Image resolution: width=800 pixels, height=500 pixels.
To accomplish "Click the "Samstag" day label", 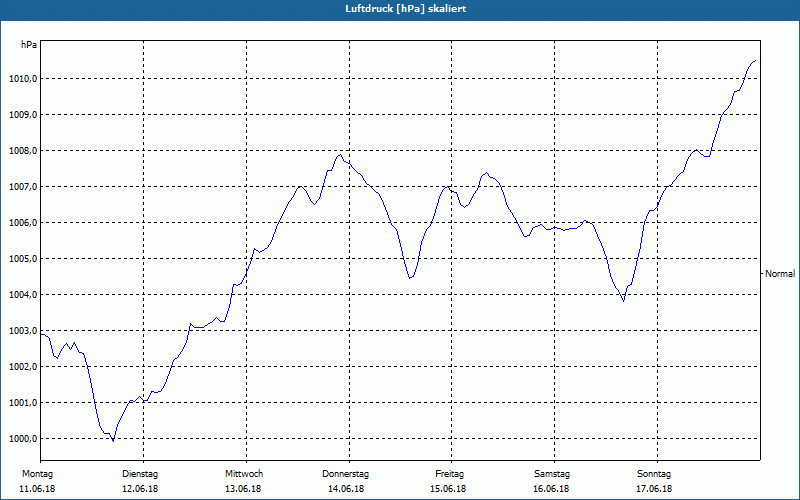I will [552, 474].
